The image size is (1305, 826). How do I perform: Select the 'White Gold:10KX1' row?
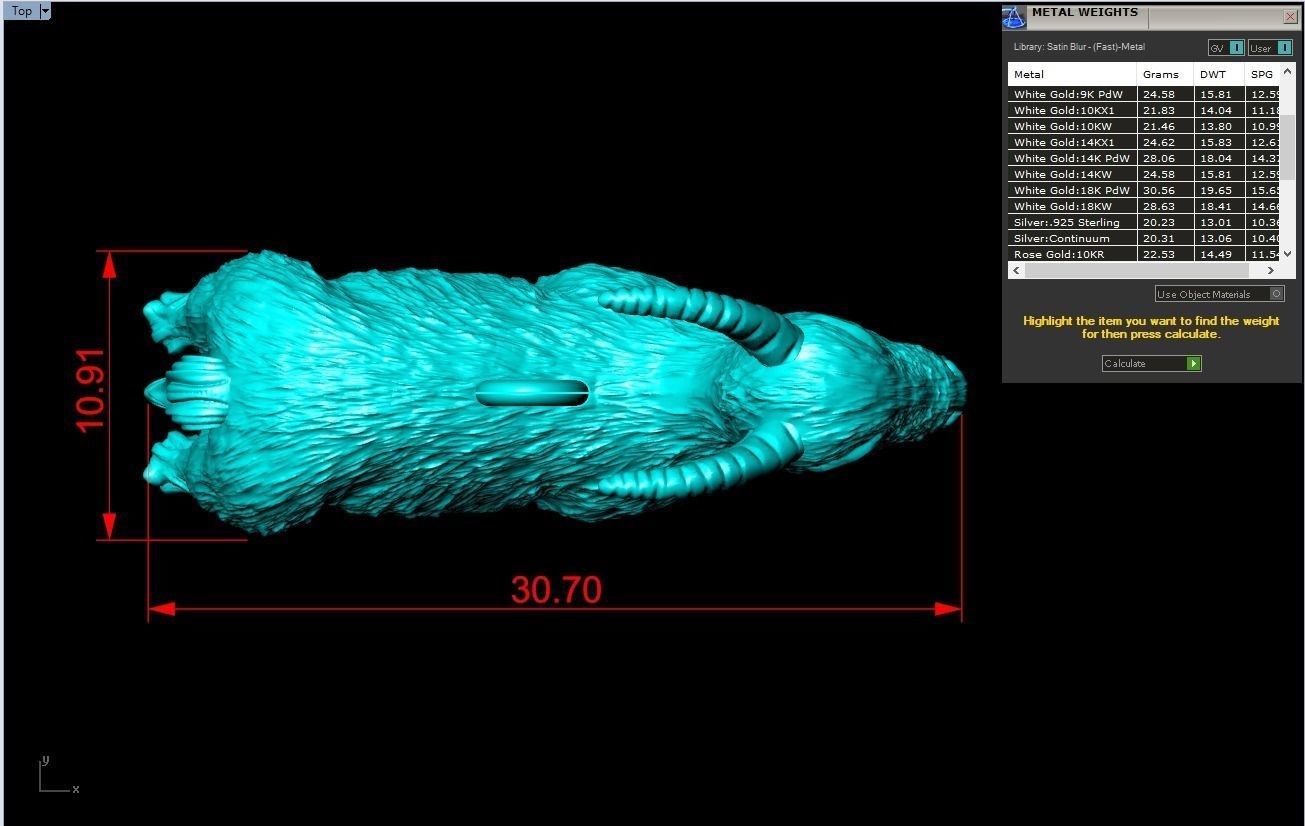(x=1144, y=110)
